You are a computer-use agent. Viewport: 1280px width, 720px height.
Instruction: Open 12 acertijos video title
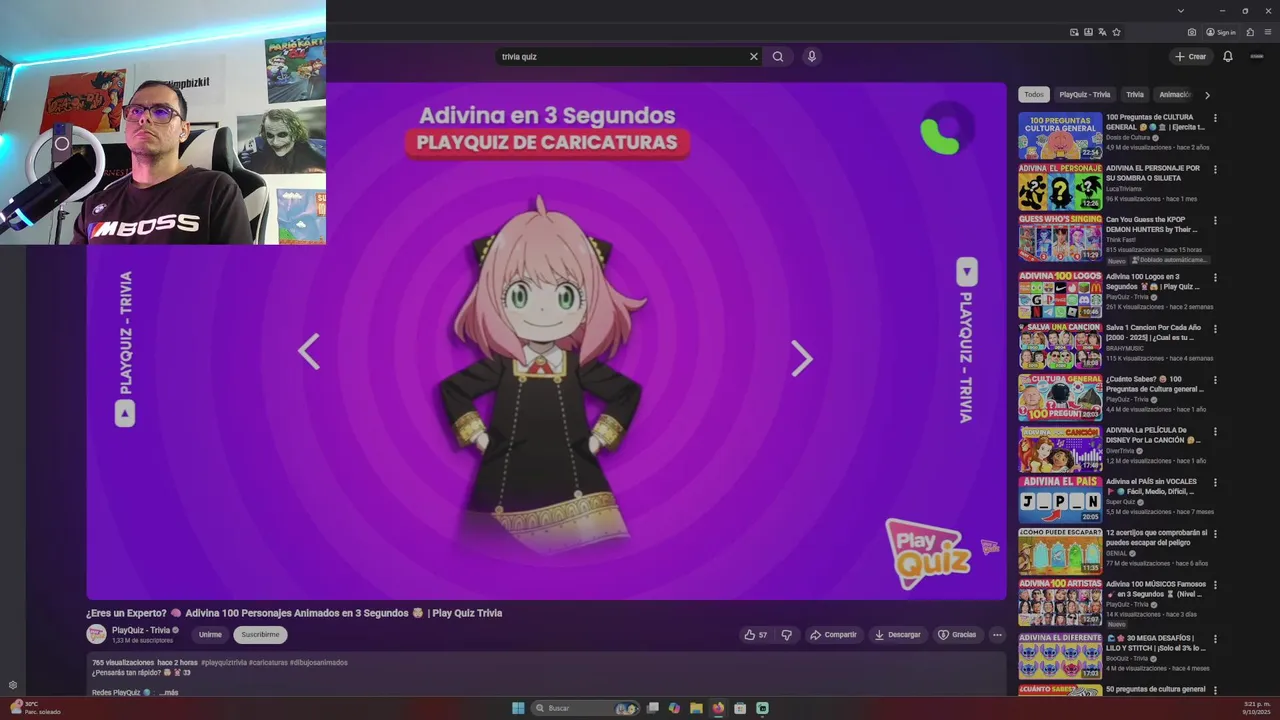pyautogui.click(x=1156, y=538)
